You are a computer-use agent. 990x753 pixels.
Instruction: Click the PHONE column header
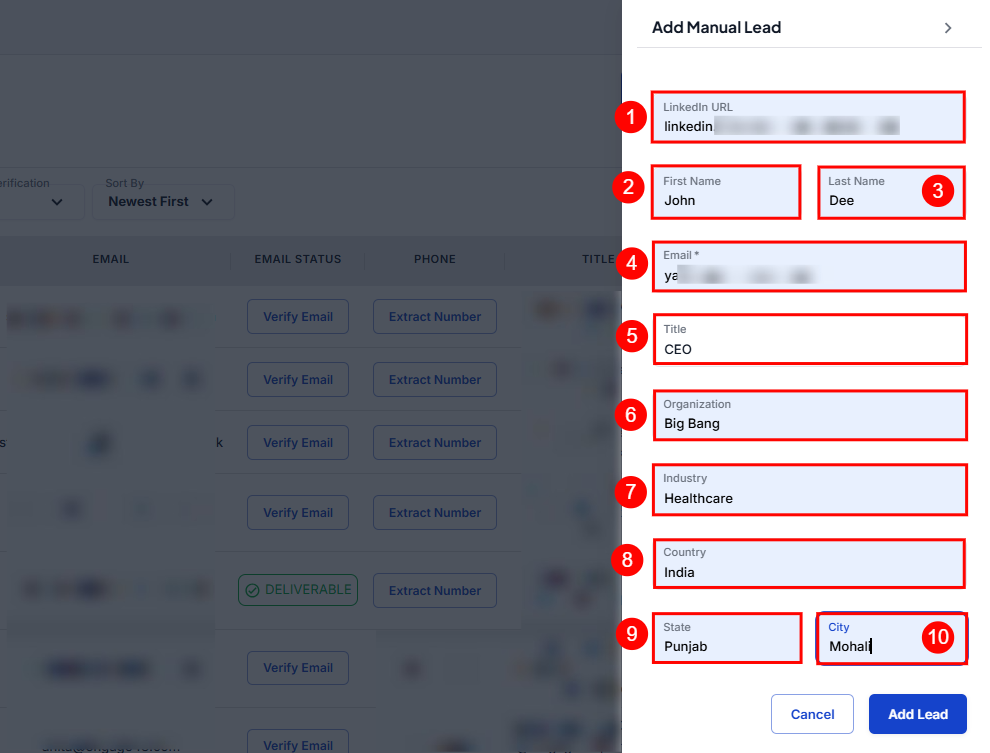(435, 259)
